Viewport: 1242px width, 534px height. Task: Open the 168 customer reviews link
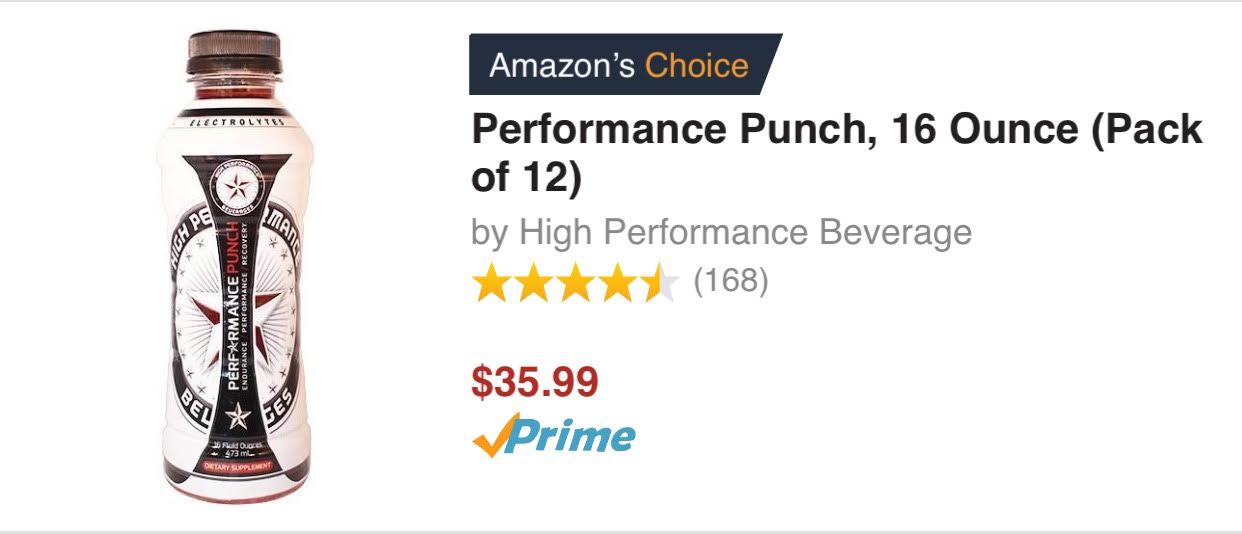click(731, 281)
